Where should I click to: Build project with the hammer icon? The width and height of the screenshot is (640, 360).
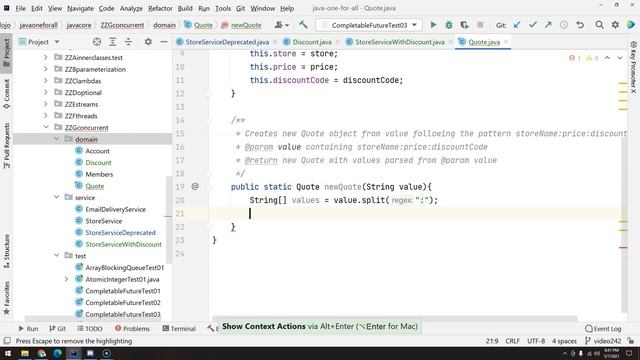(303, 25)
